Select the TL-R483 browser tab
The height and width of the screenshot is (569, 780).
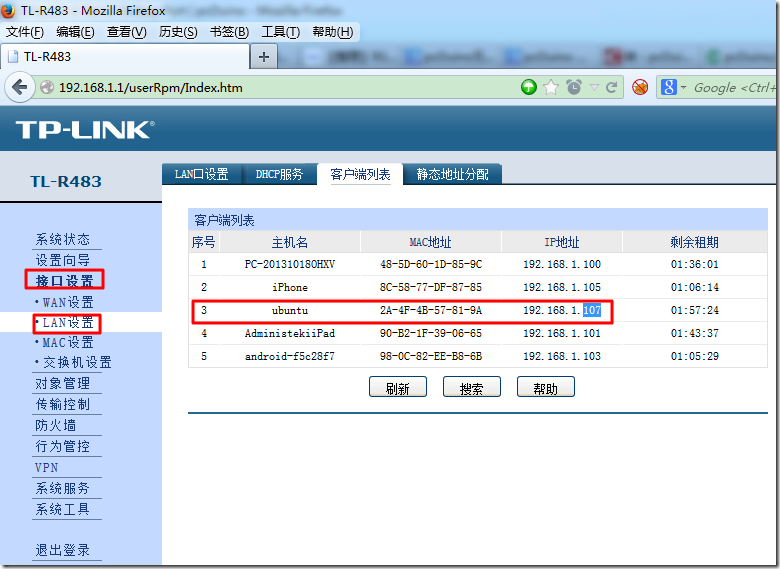(x=124, y=57)
